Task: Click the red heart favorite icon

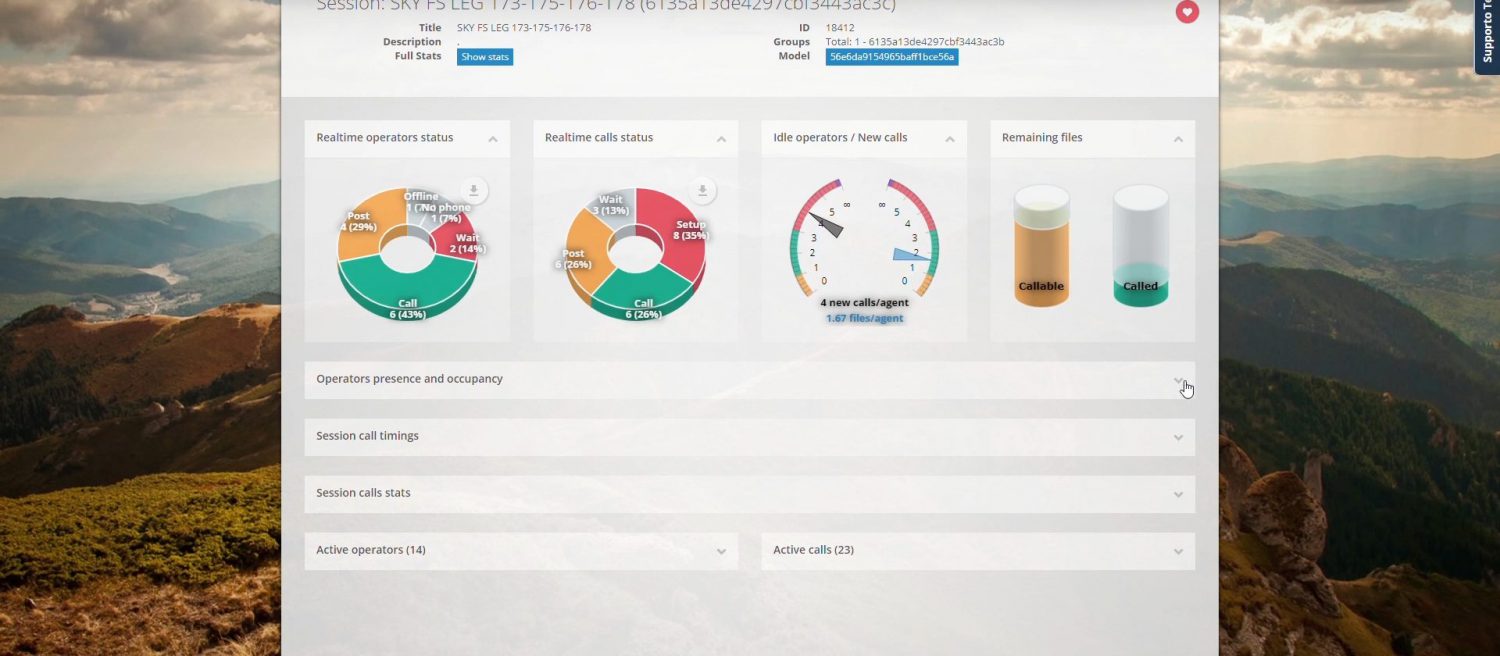Action: coord(1186,12)
